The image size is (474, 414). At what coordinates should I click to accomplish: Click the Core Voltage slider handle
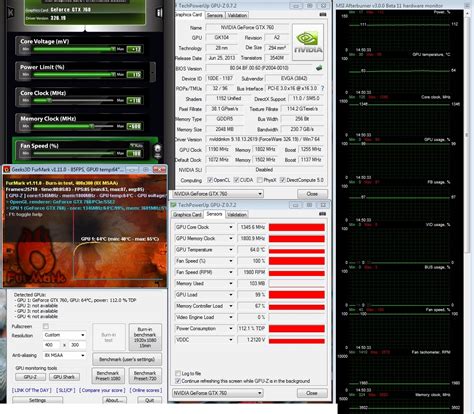[113, 49]
